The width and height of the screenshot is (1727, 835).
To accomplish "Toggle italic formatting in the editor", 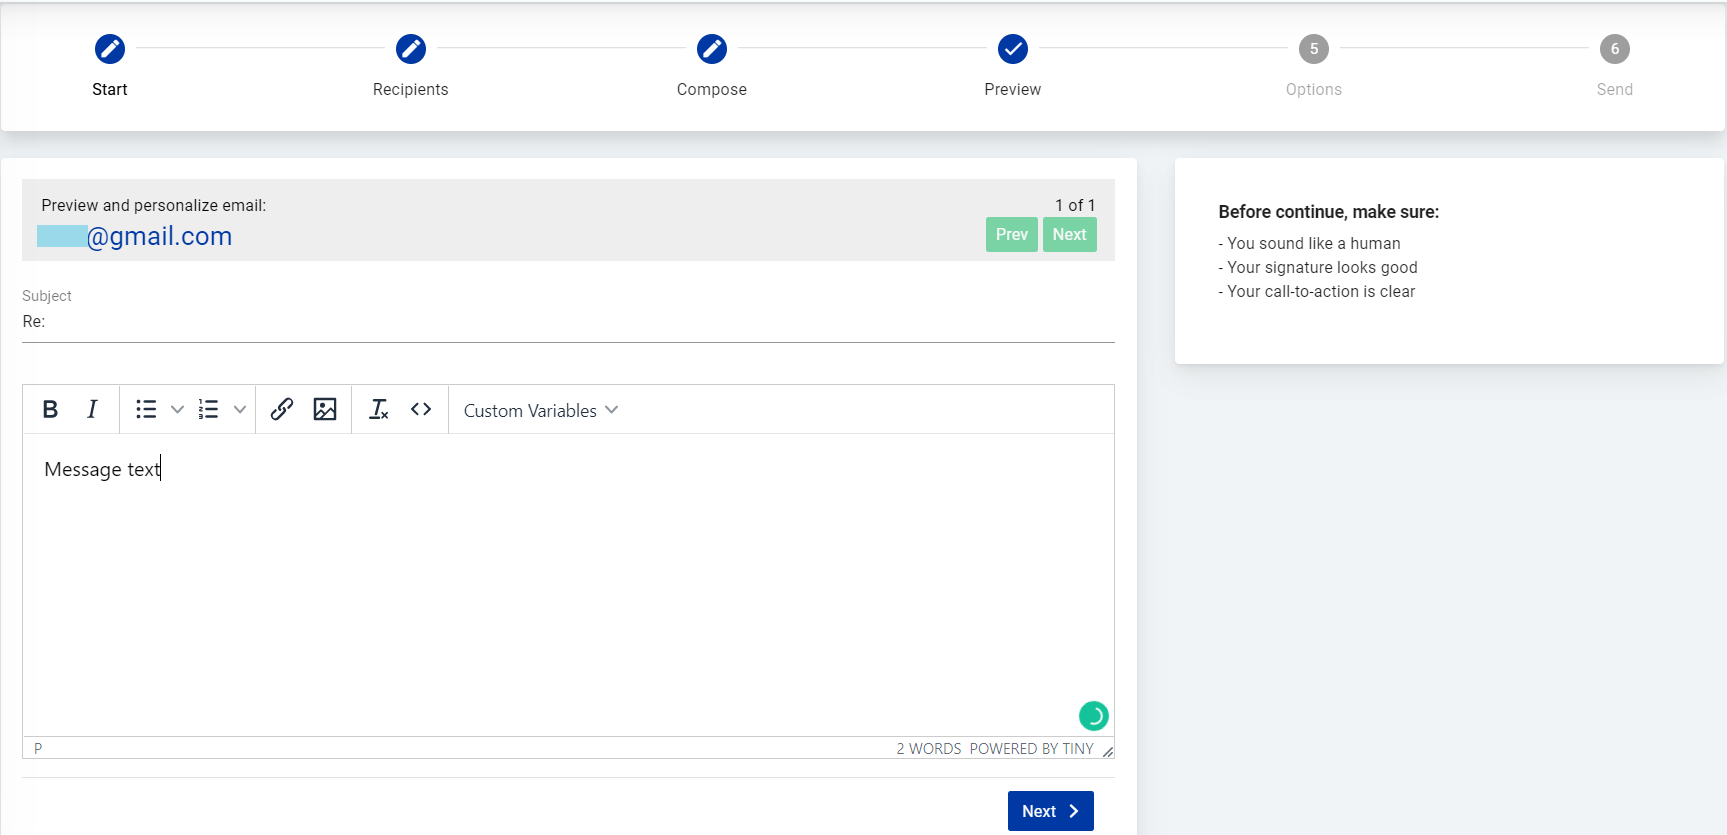I will point(92,409).
